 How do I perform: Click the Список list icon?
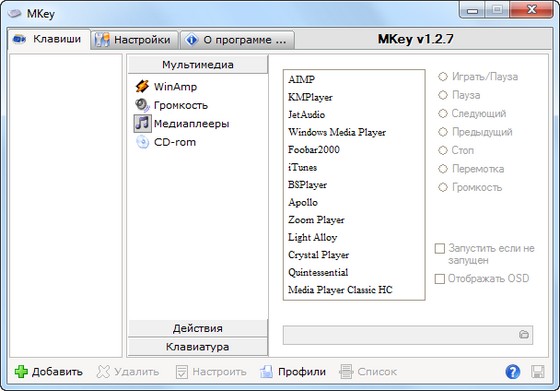[x=346, y=372]
